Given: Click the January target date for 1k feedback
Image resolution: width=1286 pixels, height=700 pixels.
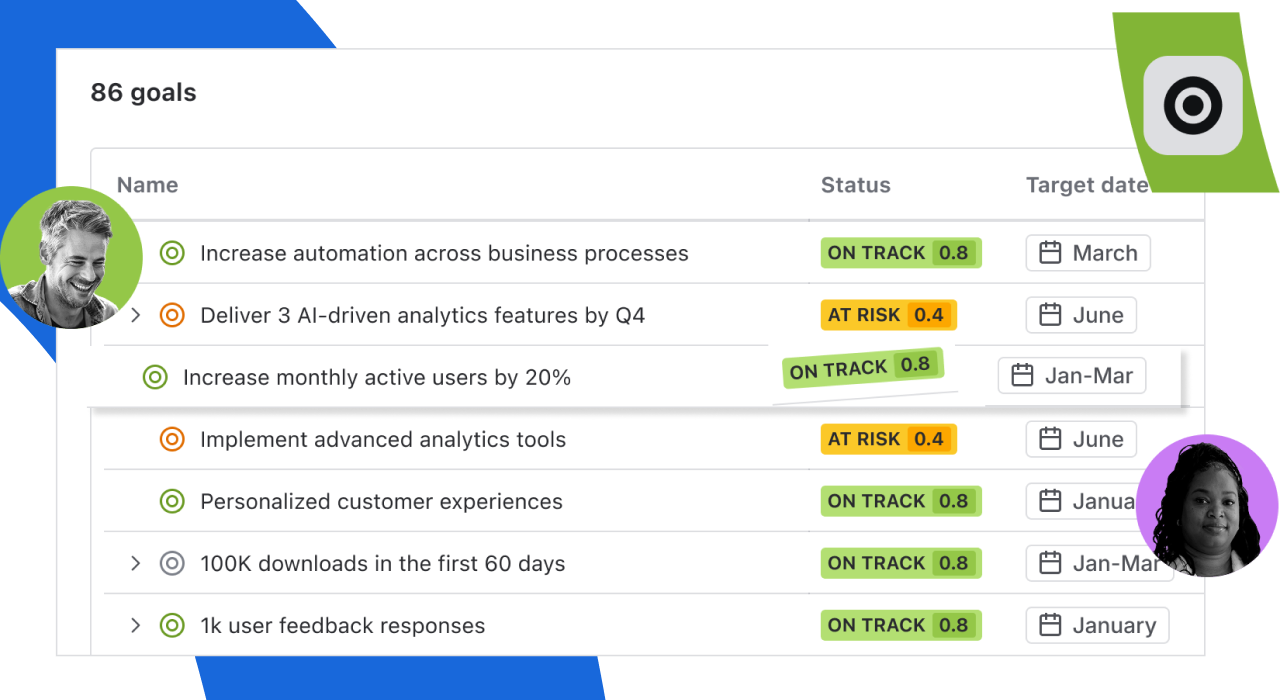Looking at the screenshot, I should 1097,625.
